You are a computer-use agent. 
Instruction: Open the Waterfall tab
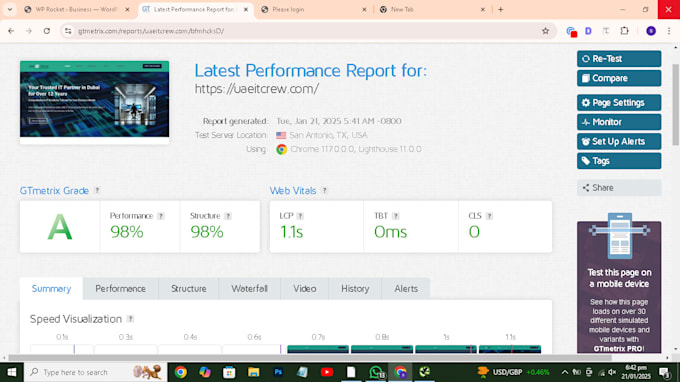coord(249,289)
